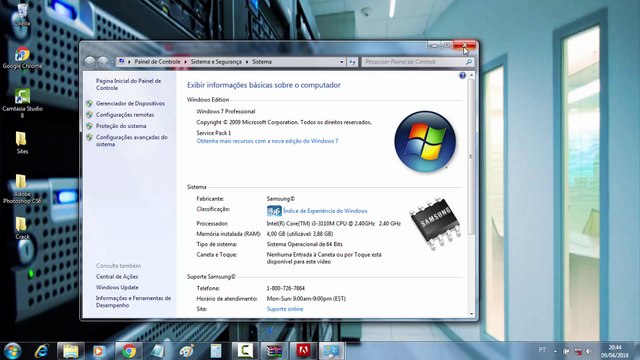Open Windows Media Player from taskbar

[x=98, y=351]
